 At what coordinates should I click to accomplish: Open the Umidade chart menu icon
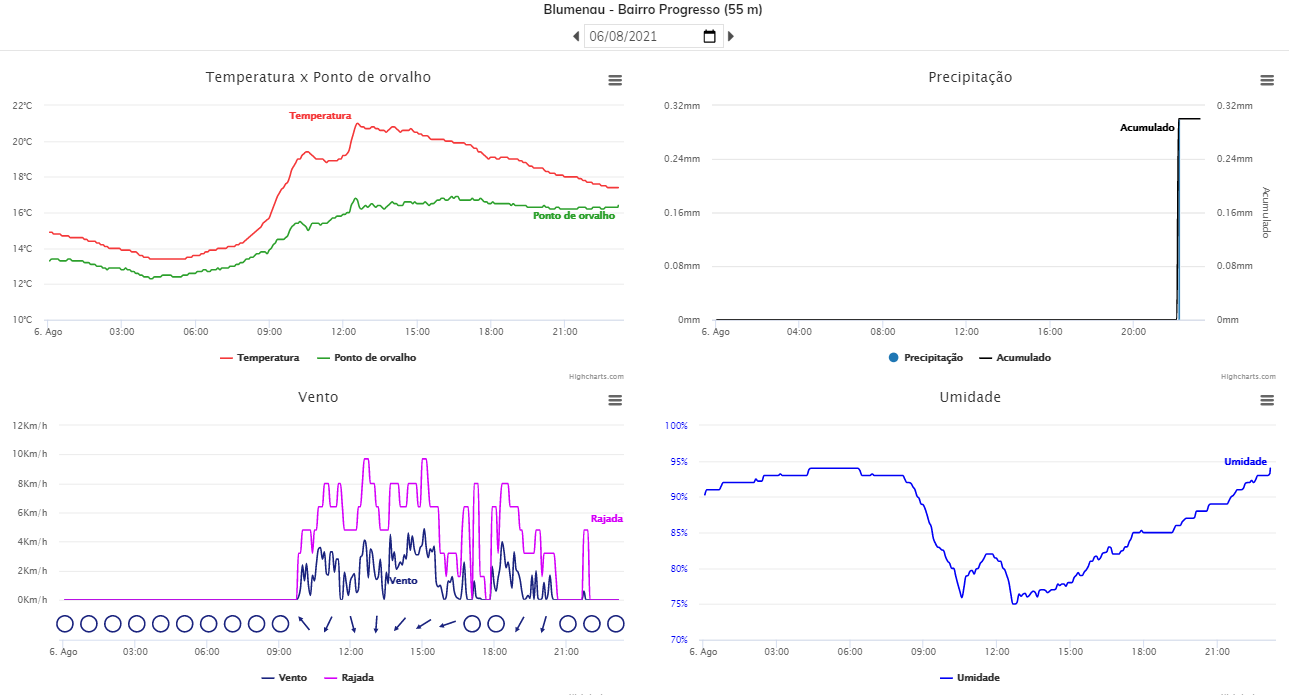click(1267, 400)
